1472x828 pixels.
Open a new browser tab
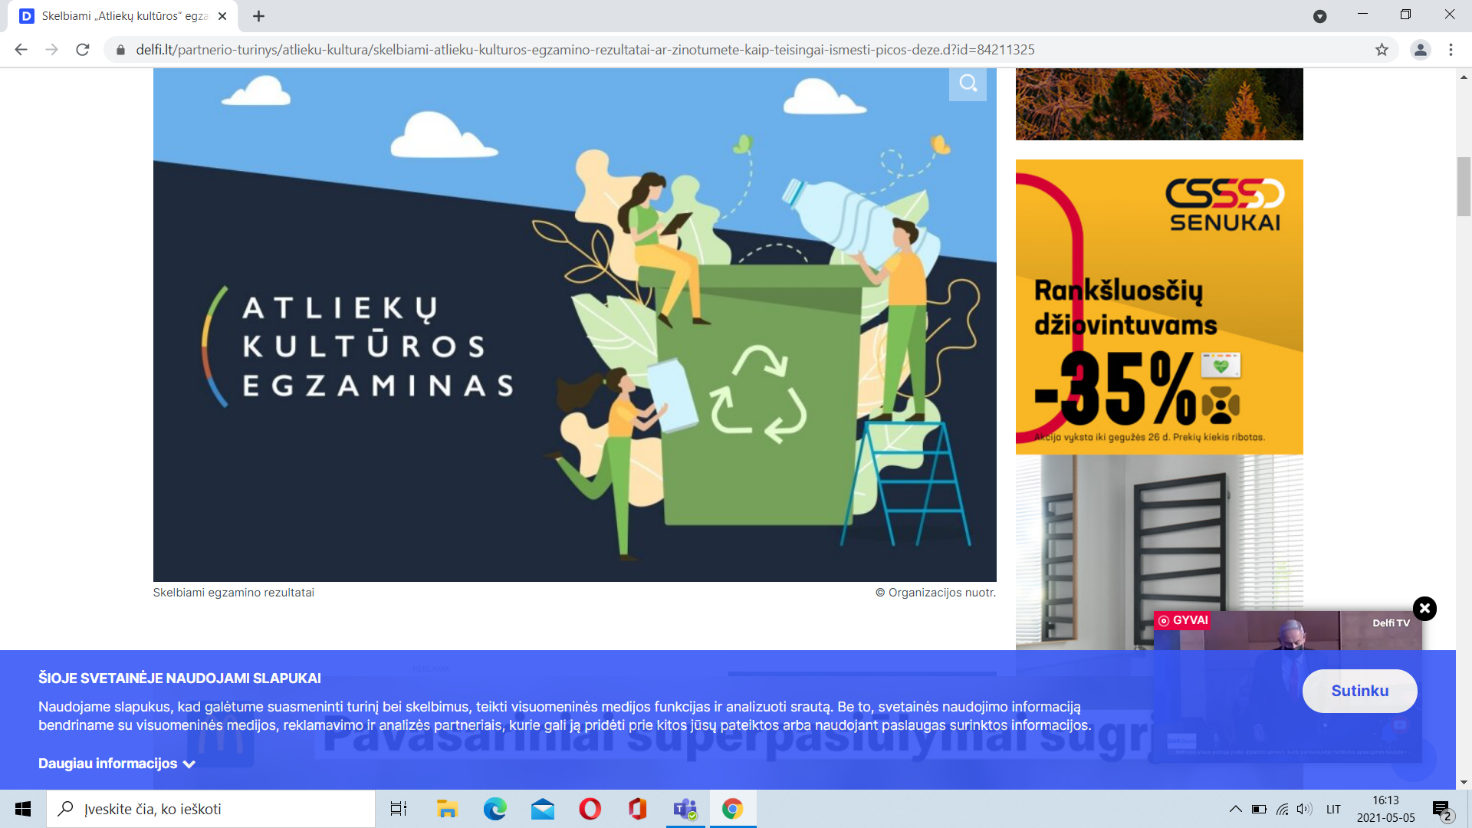pyautogui.click(x=259, y=16)
